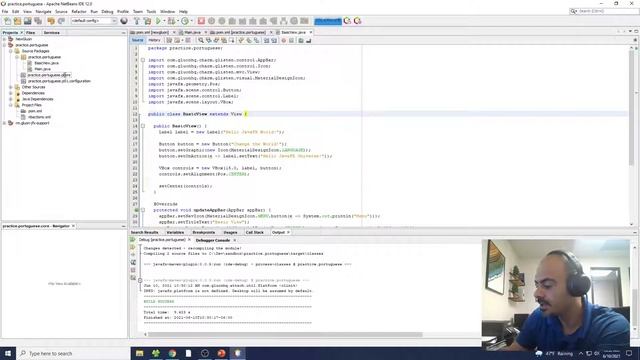Click the New Project toolbar icon
This screenshot has width=640, height=360.
click(x=18, y=21)
